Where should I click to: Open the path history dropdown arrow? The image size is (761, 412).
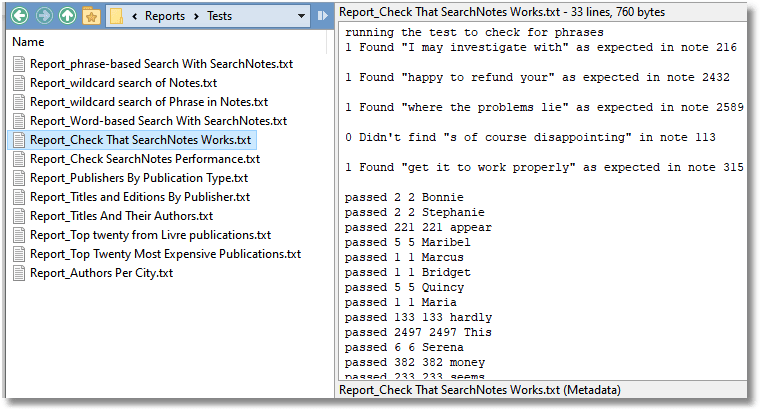click(301, 16)
